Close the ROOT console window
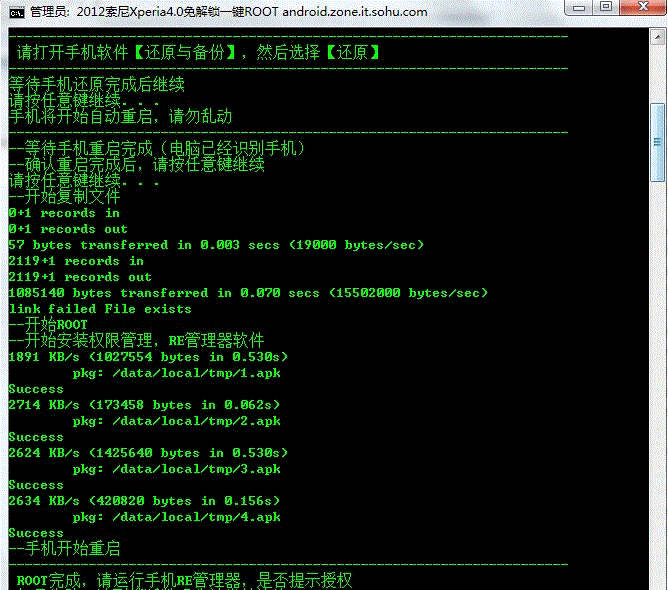The height and width of the screenshot is (590, 668). point(643,7)
